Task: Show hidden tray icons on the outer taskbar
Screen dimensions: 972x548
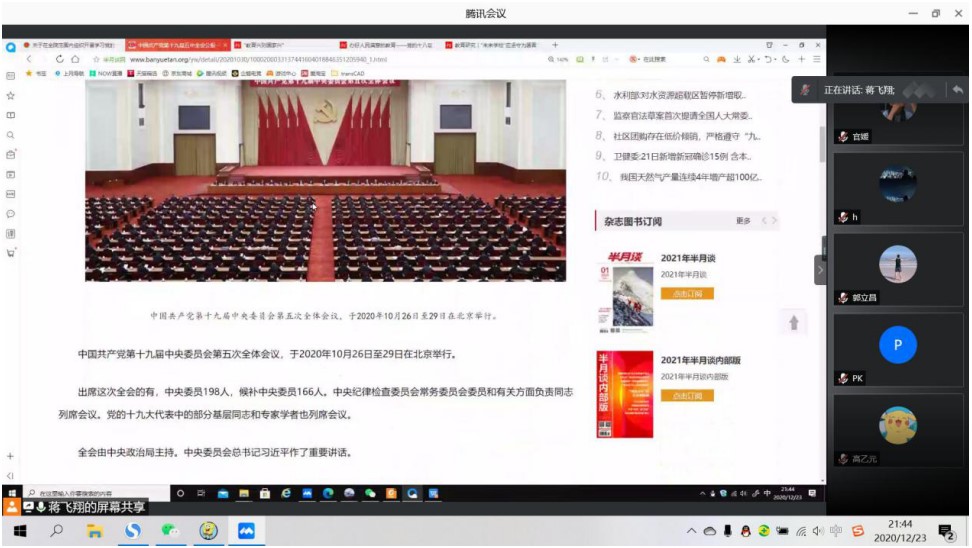Action: point(691,531)
